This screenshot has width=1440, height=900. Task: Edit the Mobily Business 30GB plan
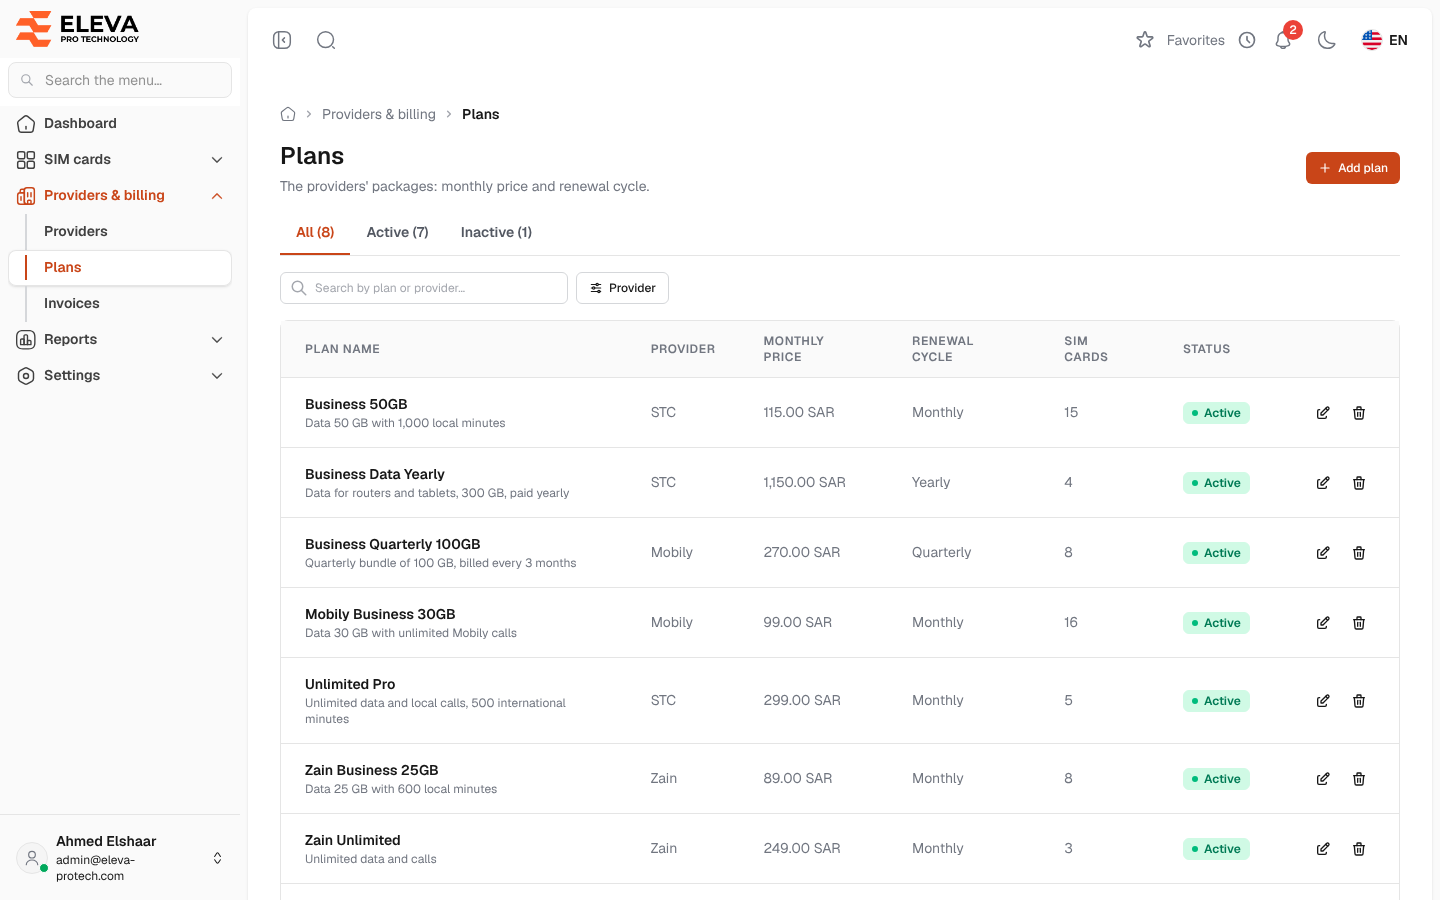coord(1323,623)
